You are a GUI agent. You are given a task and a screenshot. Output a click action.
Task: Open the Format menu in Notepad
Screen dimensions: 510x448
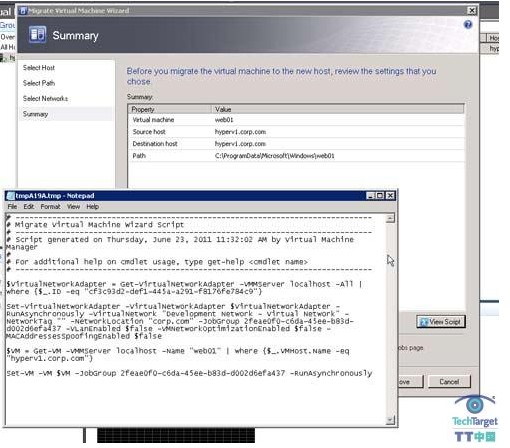click(x=50, y=207)
